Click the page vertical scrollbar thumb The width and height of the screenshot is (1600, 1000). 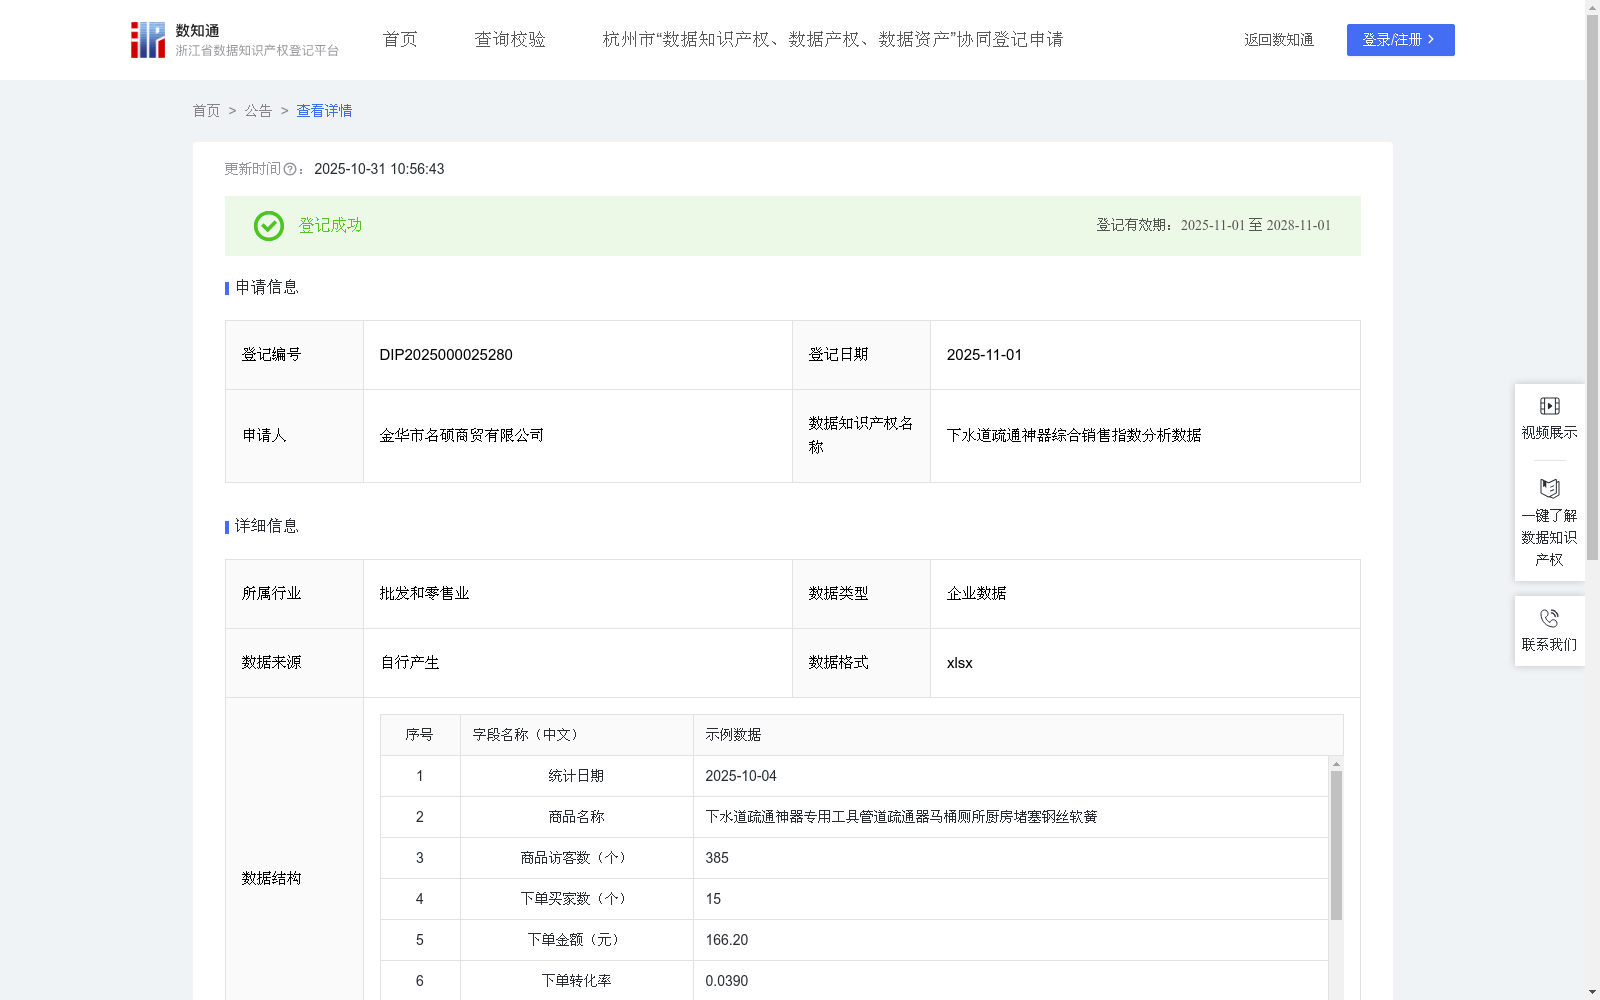click(x=1592, y=287)
